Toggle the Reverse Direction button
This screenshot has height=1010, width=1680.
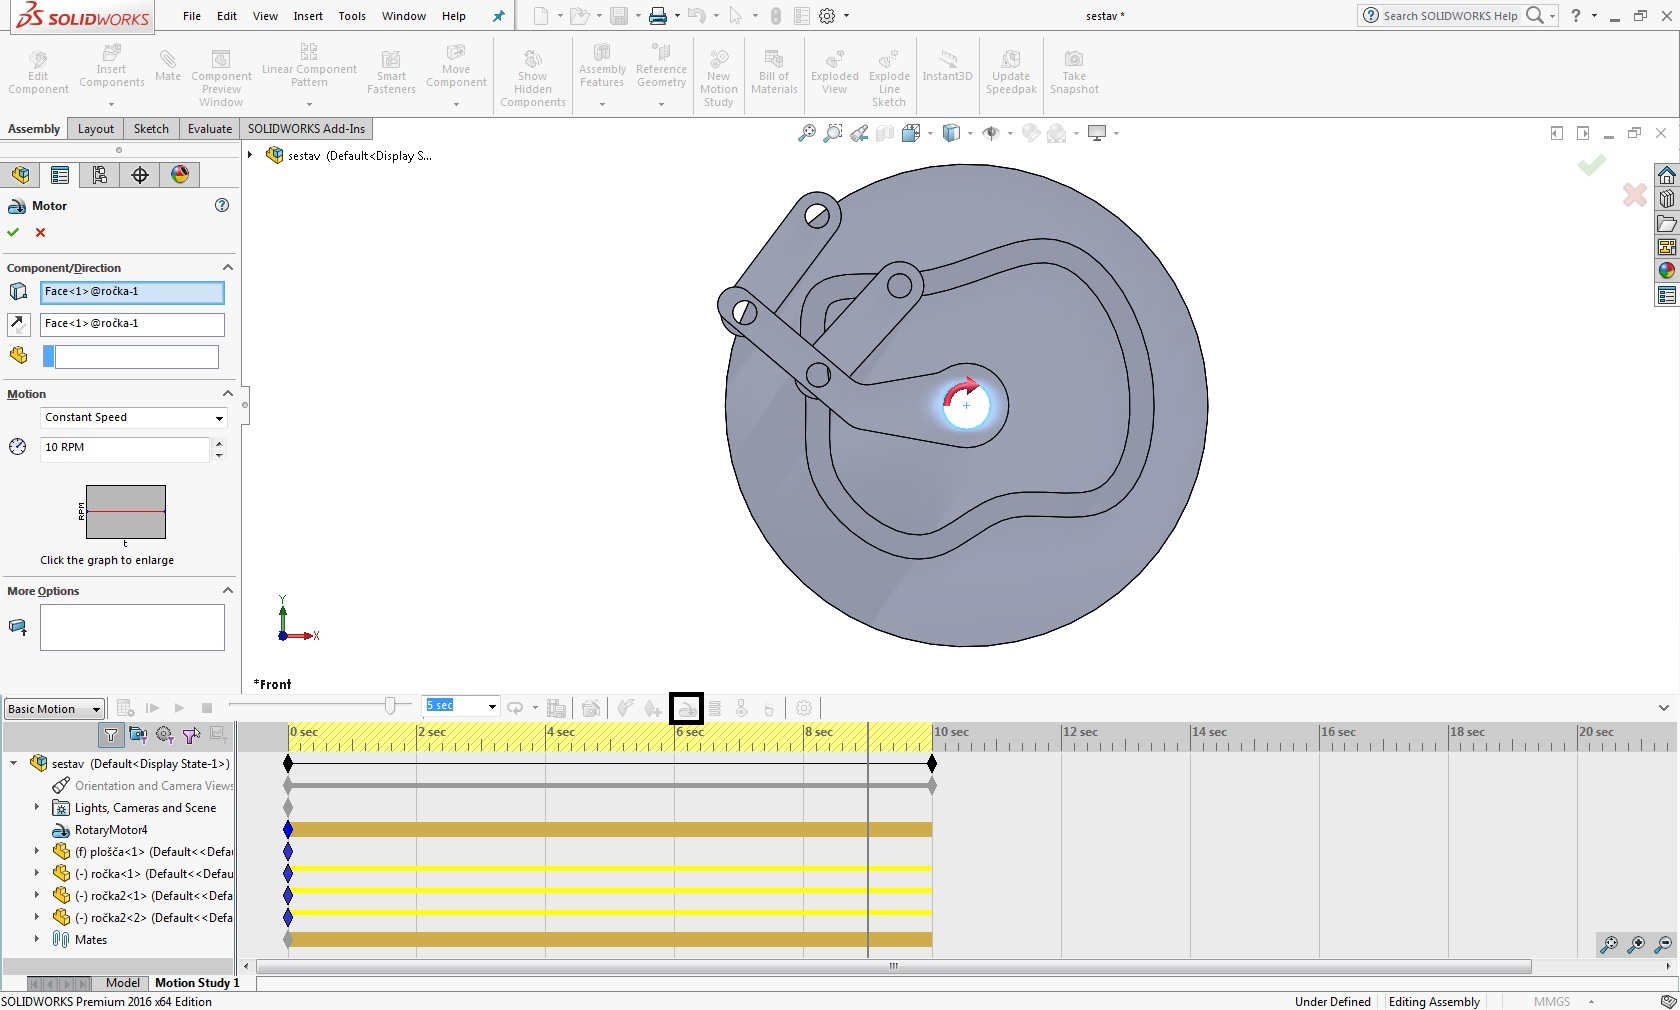18,324
